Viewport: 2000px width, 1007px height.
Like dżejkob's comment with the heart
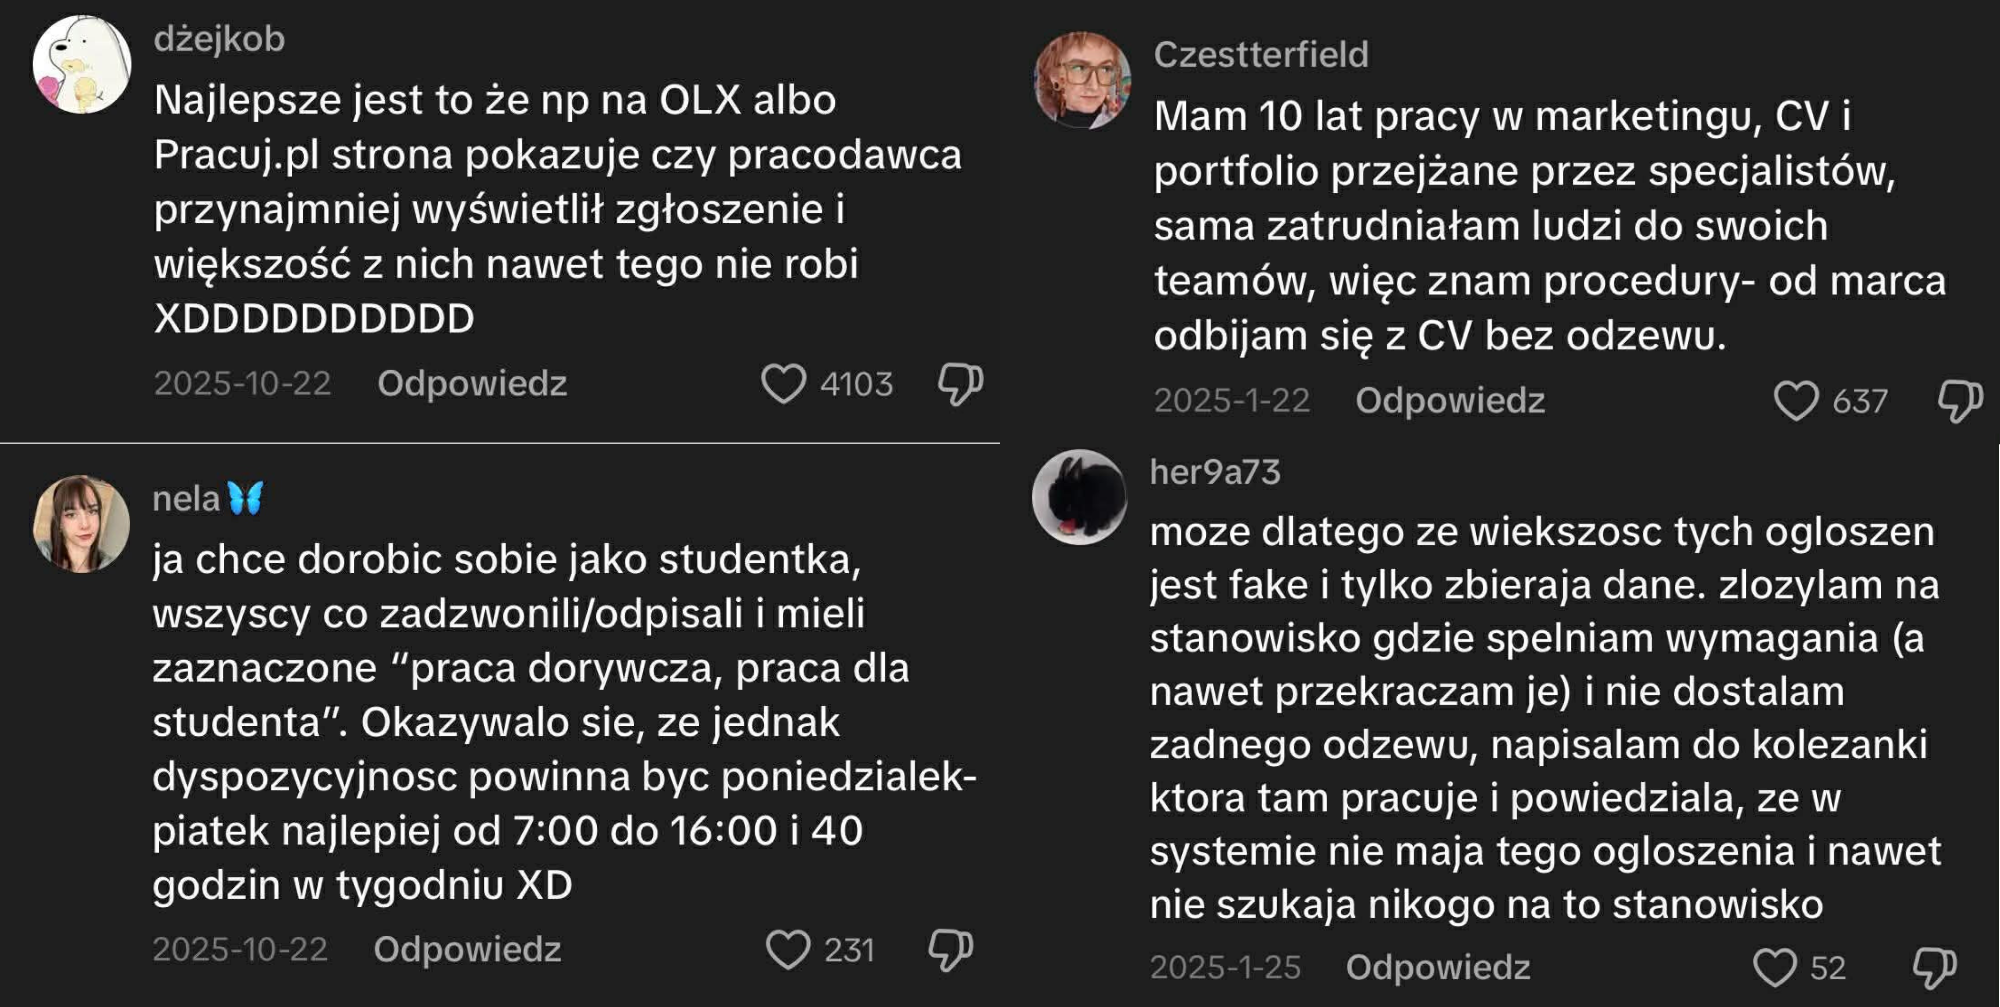(783, 384)
